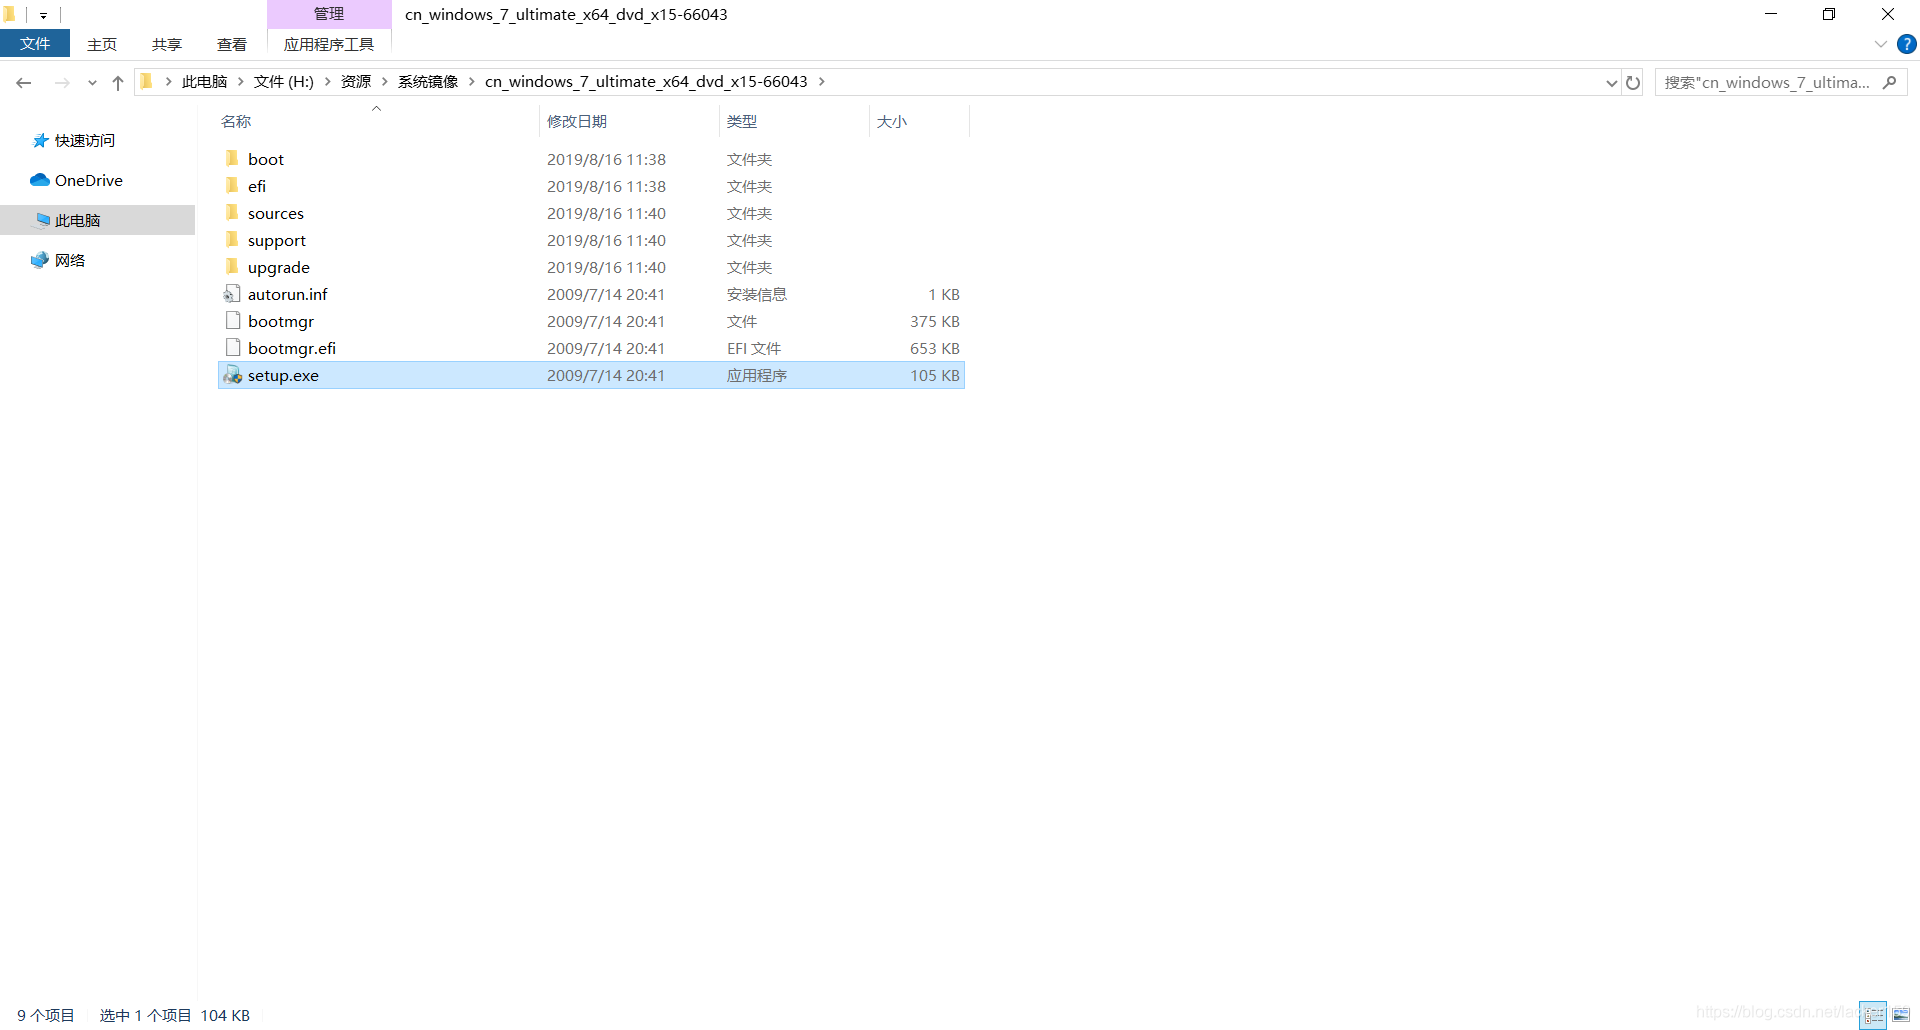Image resolution: width=1920 pixels, height=1030 pixels.
Task: Click the upgrade folder icon
Action: point(232,266)
